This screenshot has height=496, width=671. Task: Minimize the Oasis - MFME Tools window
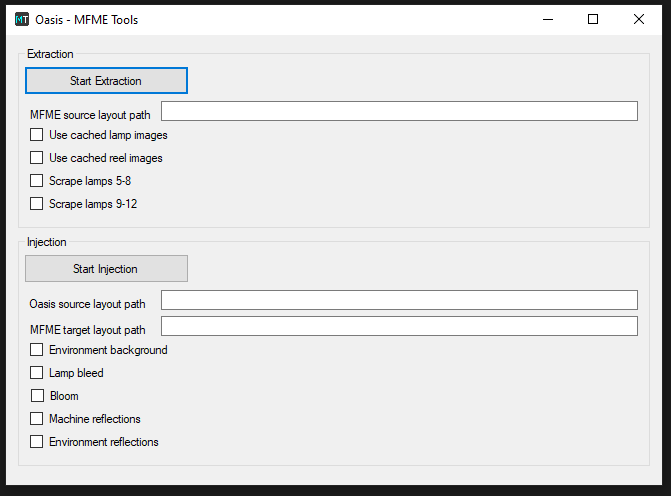[548, 19]
